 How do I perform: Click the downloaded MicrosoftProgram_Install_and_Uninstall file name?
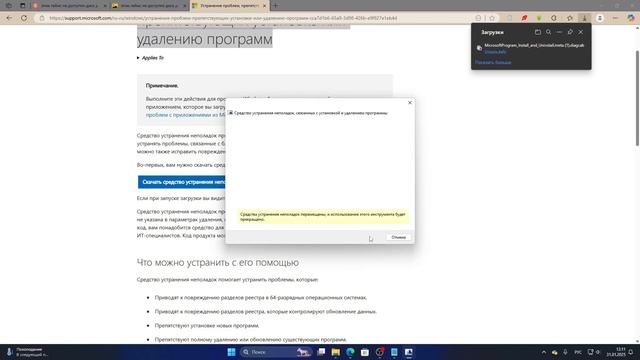click(534, 45)
